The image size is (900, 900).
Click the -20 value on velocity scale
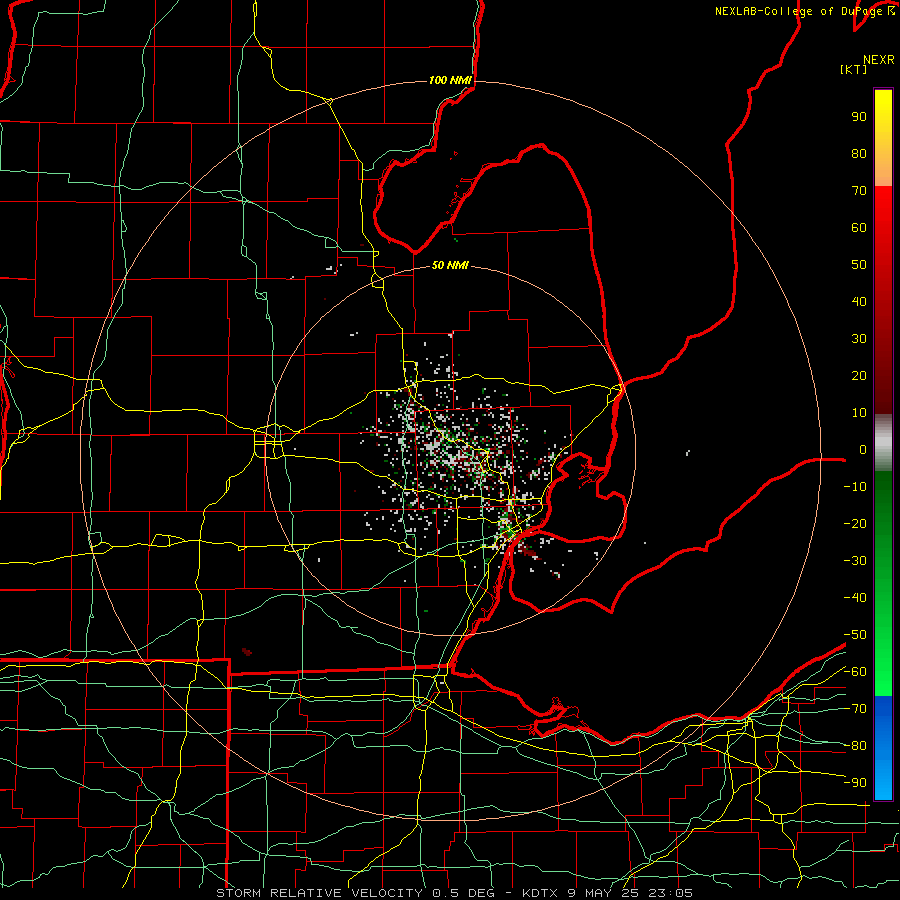pos(855,524)
